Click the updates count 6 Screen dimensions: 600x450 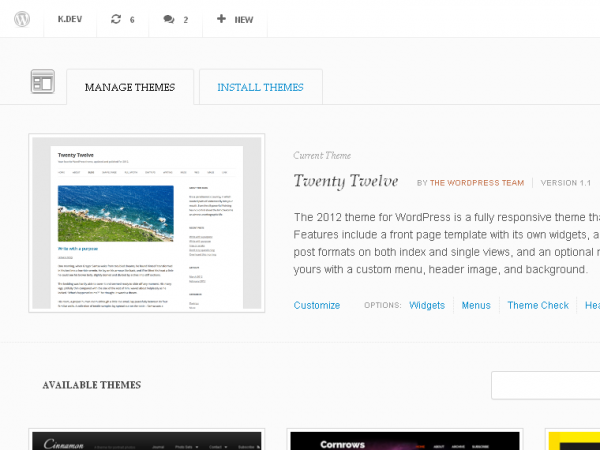(x=132, y=20)
